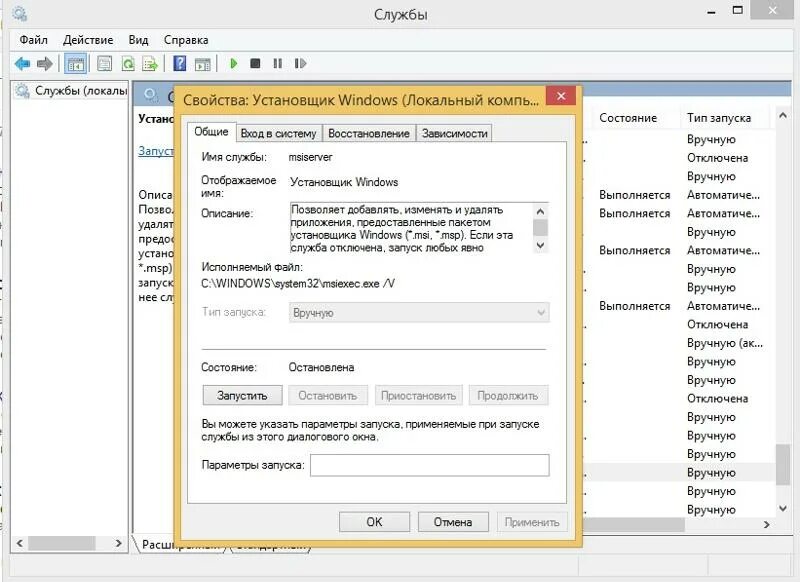Click the Тип запуска column header

tap(719, 118)
